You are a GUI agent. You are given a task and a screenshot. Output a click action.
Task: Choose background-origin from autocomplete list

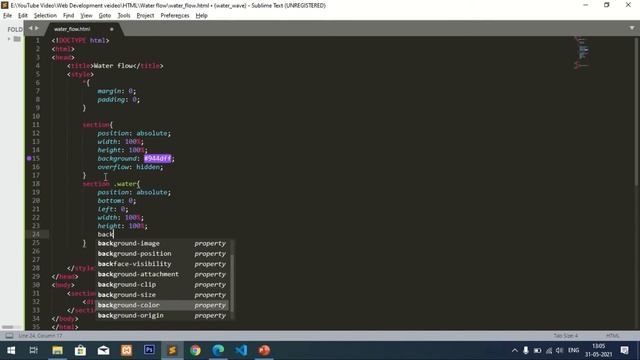tap(162, 316)
